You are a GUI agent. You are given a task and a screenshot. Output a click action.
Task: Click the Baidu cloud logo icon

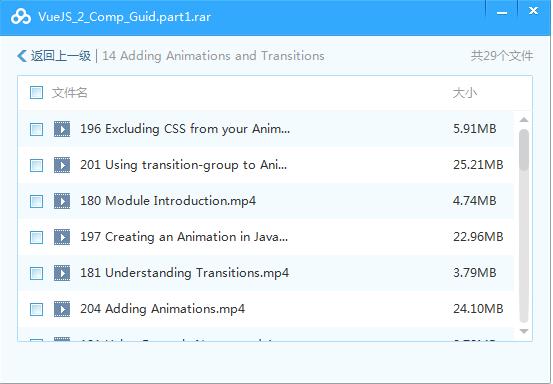click(21, 17)
